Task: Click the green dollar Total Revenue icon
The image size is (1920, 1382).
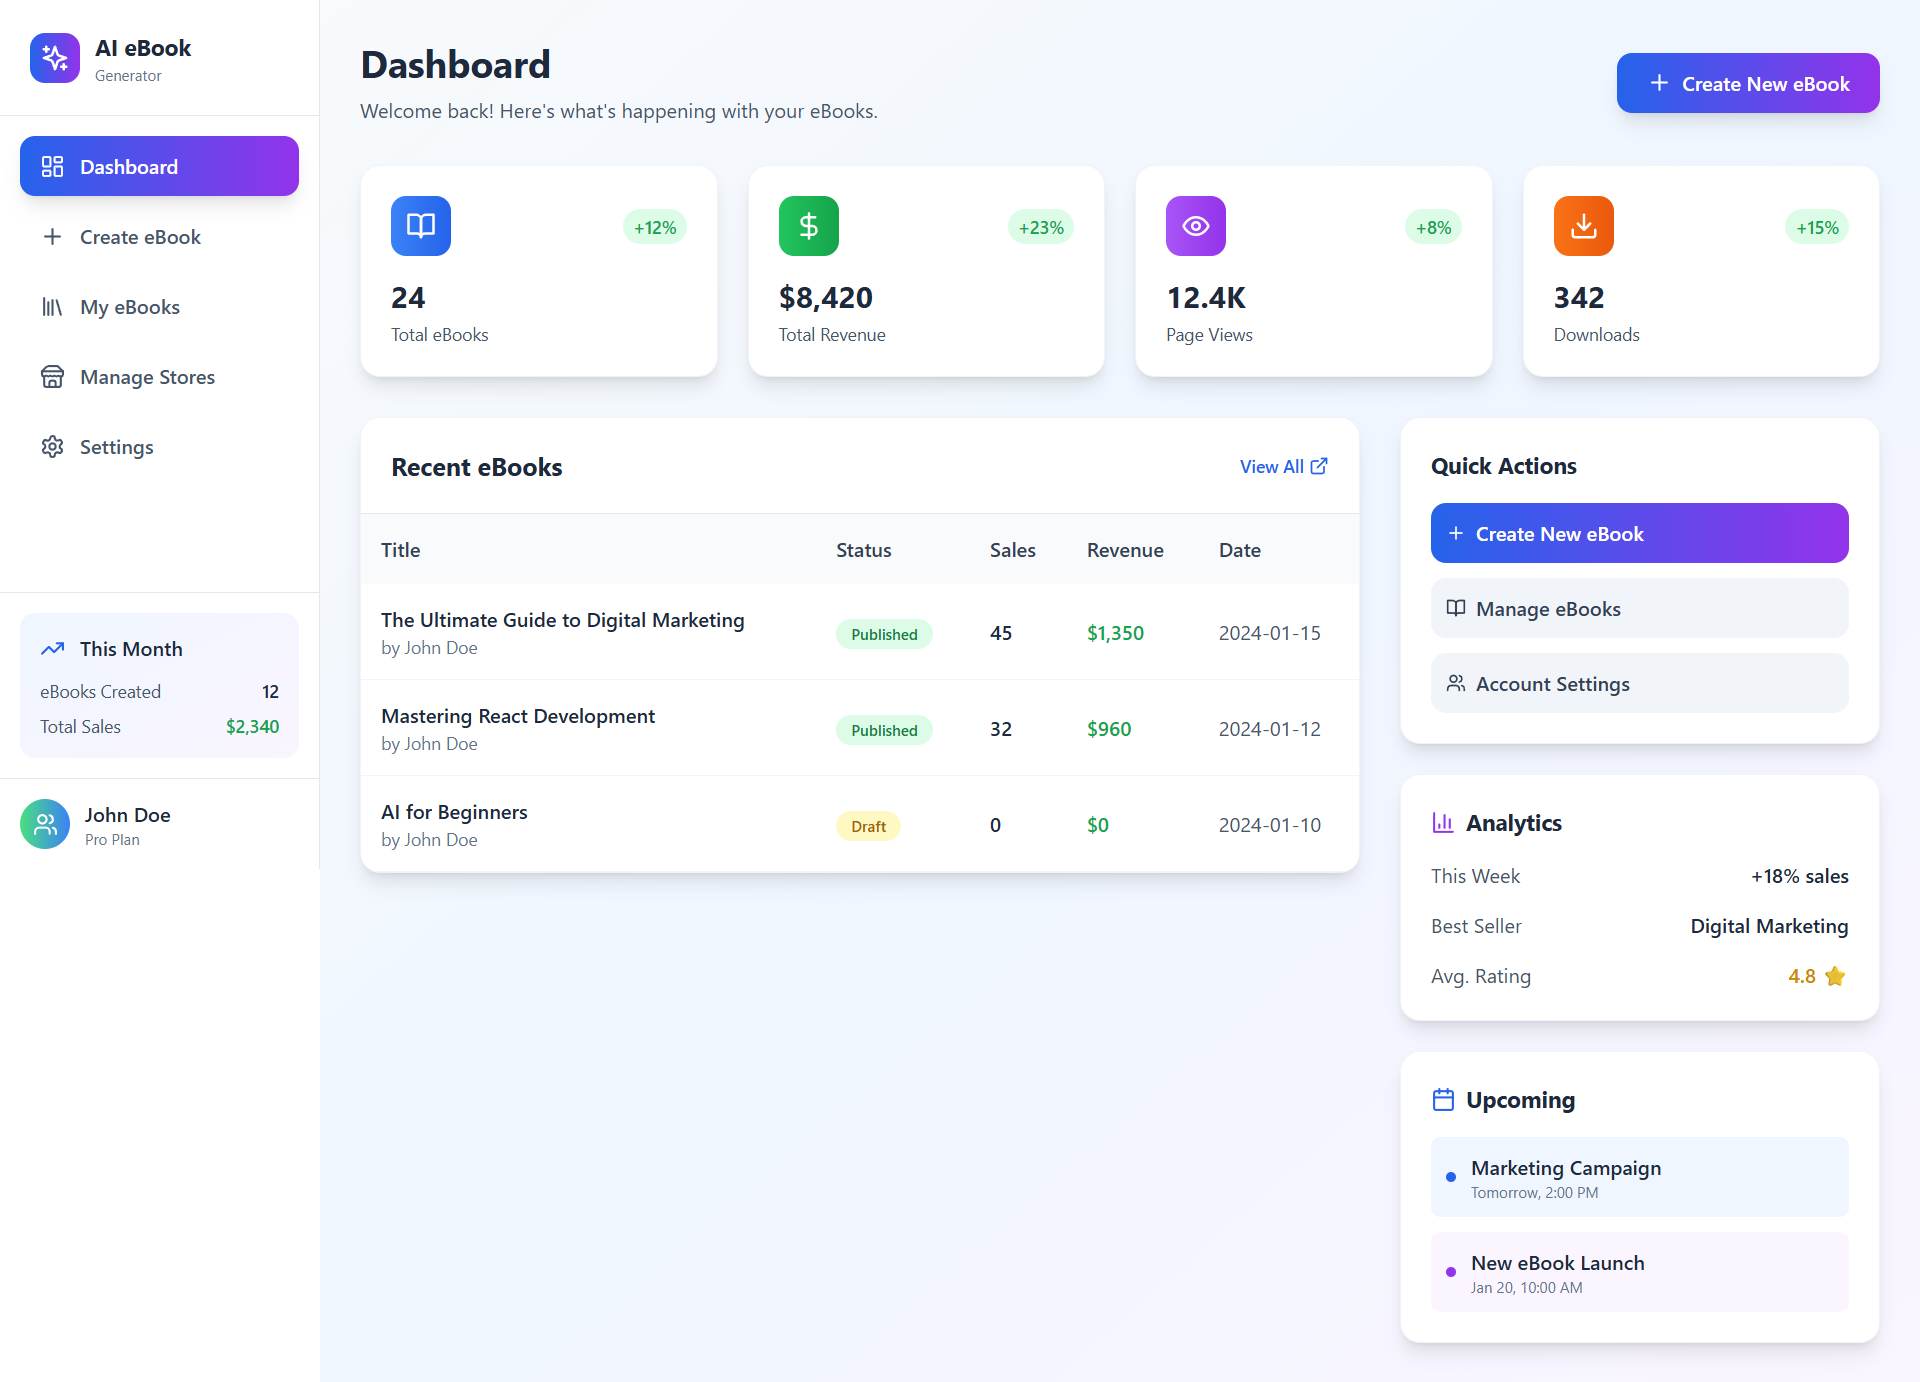Action: click(x=808, y=226)
